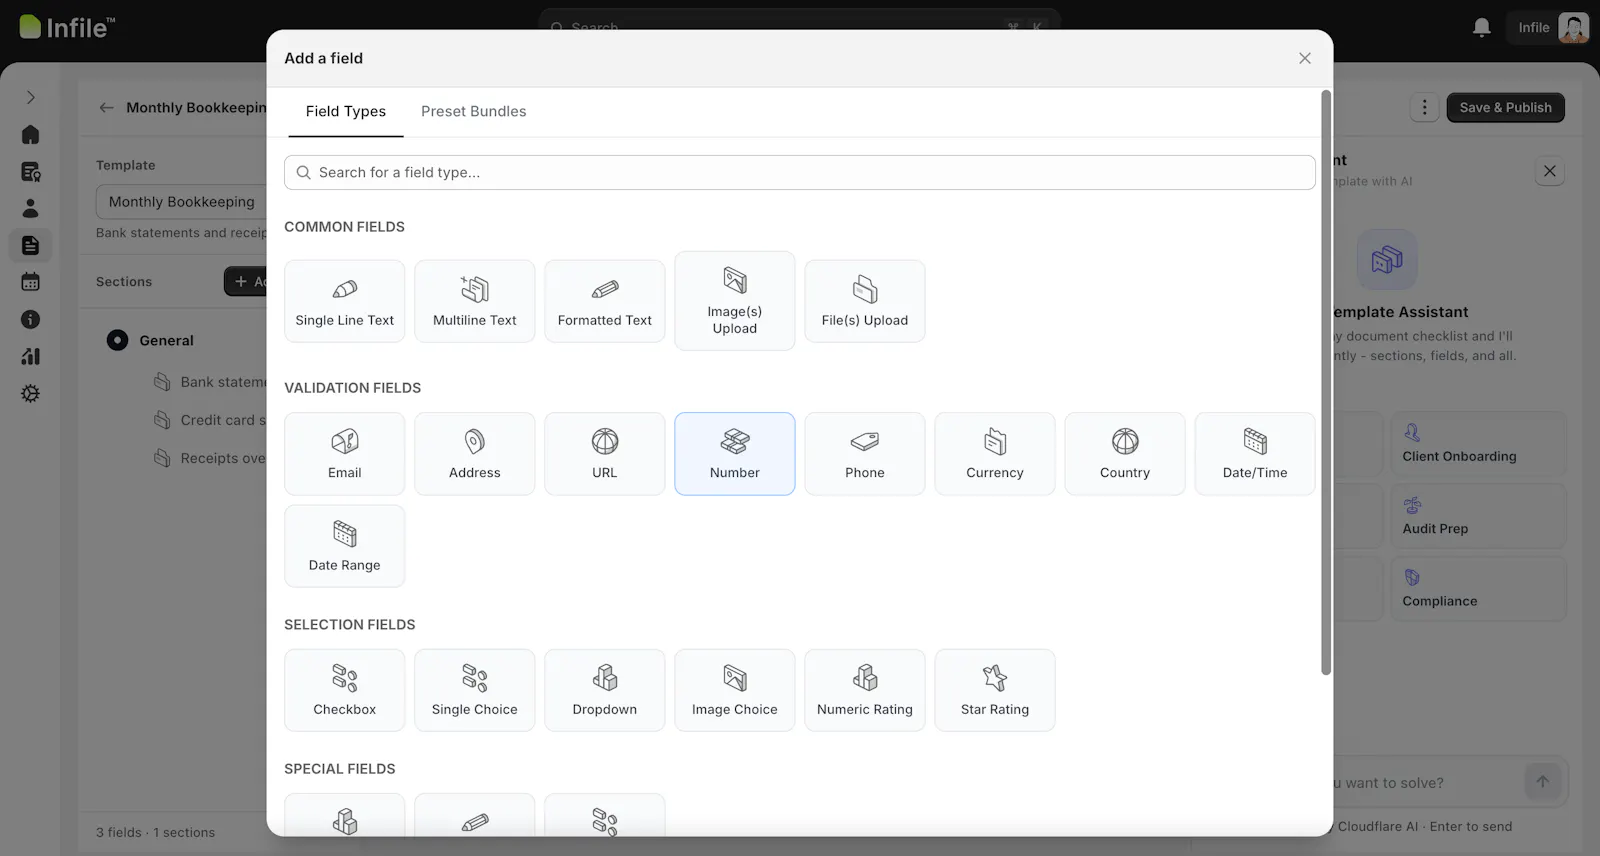Add a Single Line Text field

pos(344,301)
